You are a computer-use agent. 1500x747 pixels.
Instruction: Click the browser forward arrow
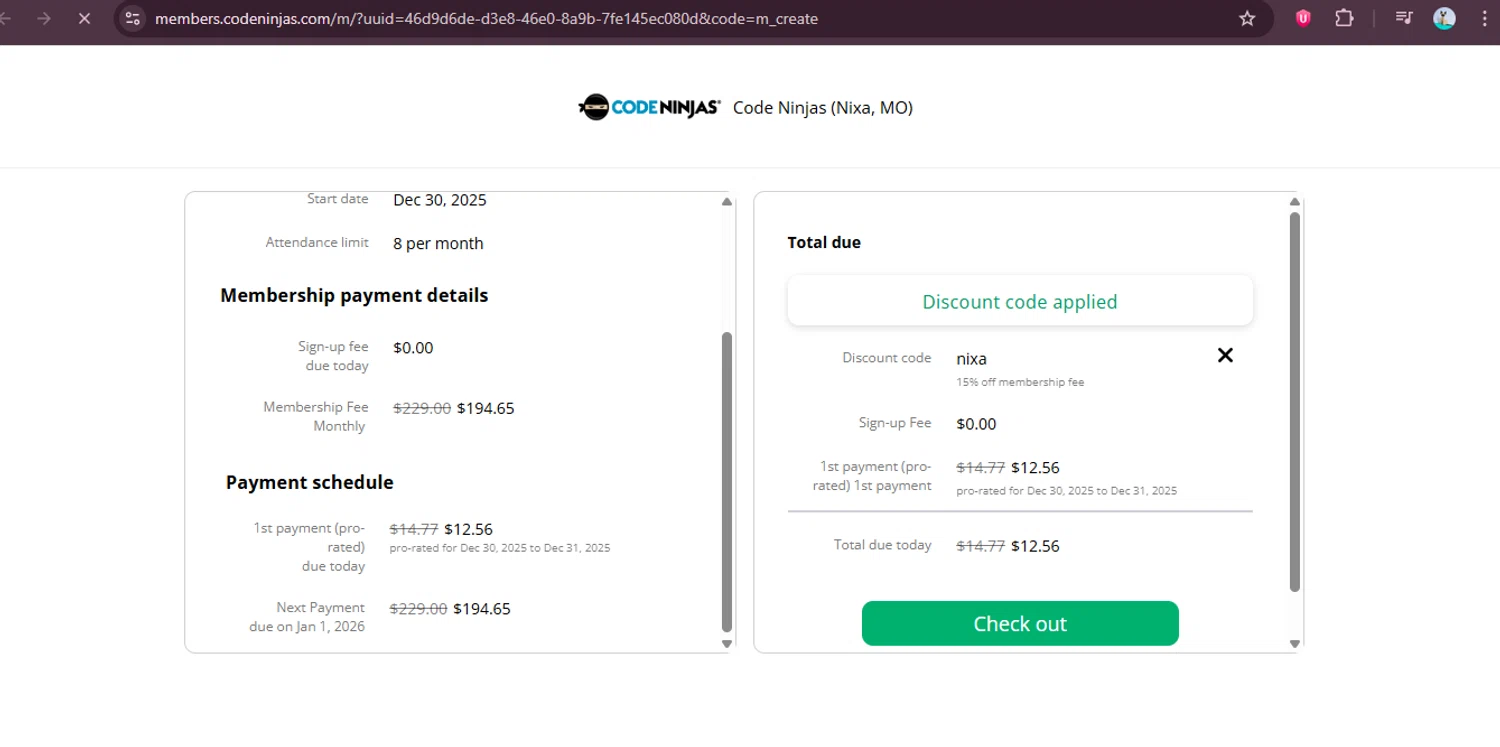click(x=44, y=18)
